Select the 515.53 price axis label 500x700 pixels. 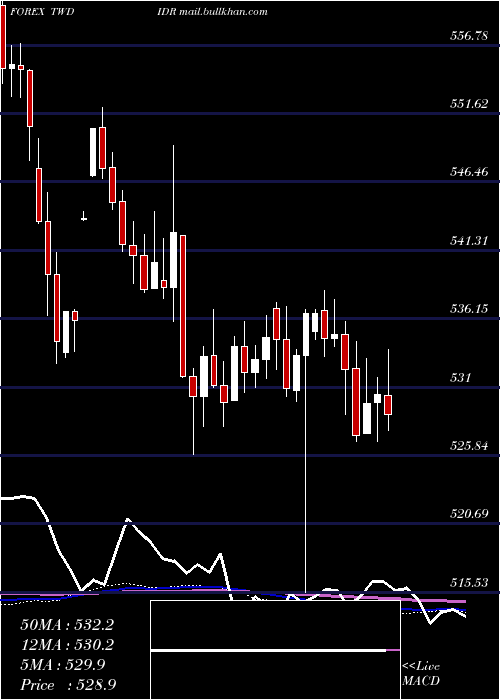pyautogui.click(x=468, y=583)
